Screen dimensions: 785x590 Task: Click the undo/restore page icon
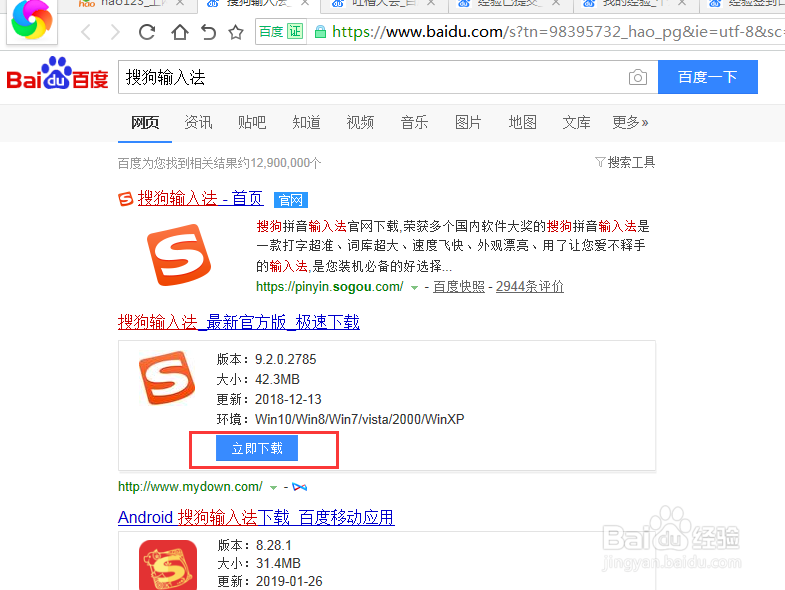click(x=208, y=32)
